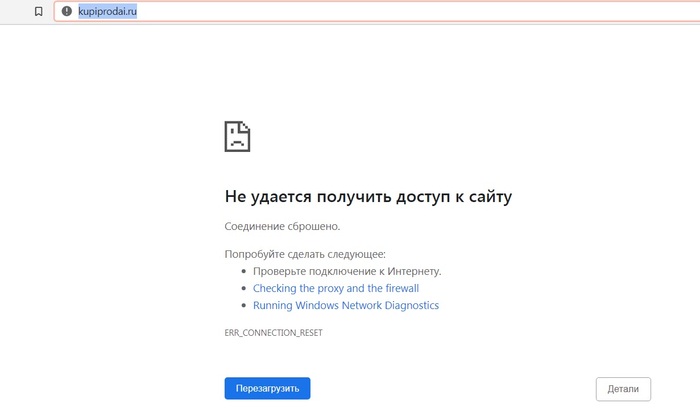Click the sad page error icon
Screen dimensions: 700x420
point(237,136)
